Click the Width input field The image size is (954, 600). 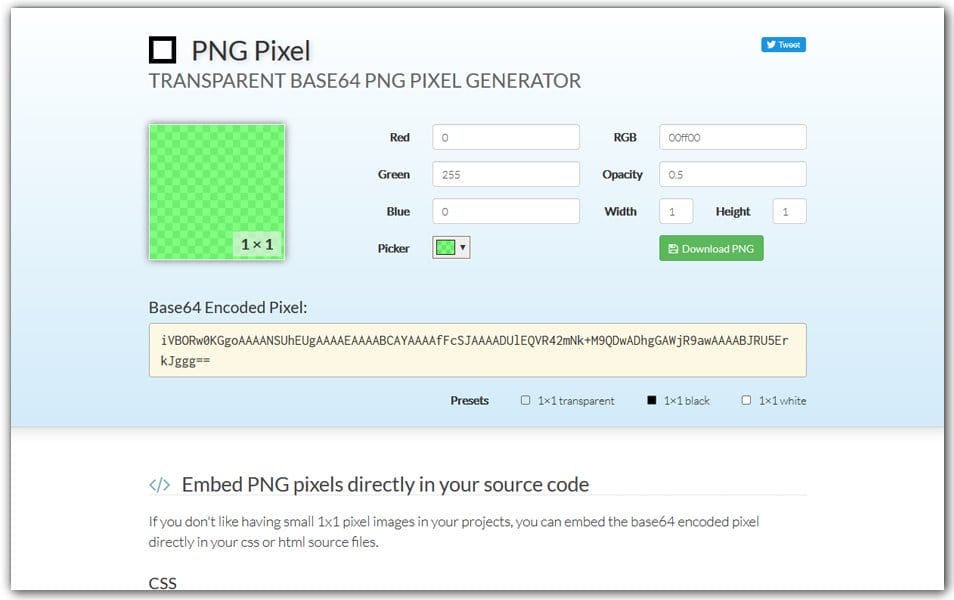tap(676, 211)
